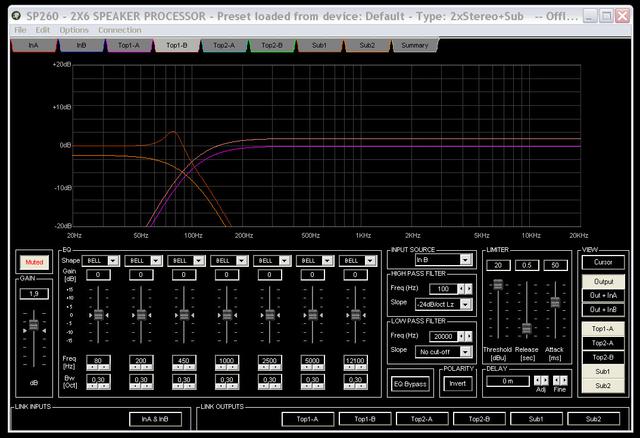Click the main Gain fader handle
This screenshot has width=640, height=438.
(33, 325)
